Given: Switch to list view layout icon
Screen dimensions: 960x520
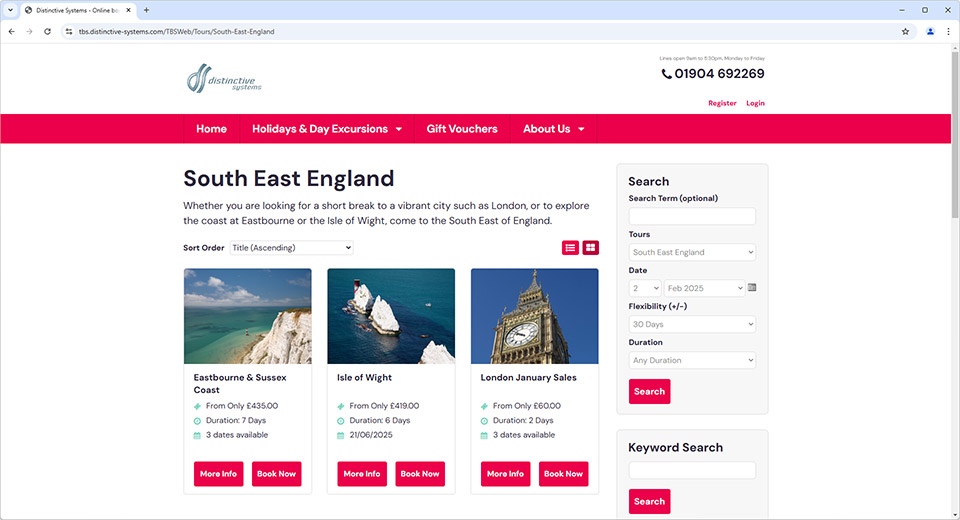Looking at the screenshot, I should (x=570, y=247).
